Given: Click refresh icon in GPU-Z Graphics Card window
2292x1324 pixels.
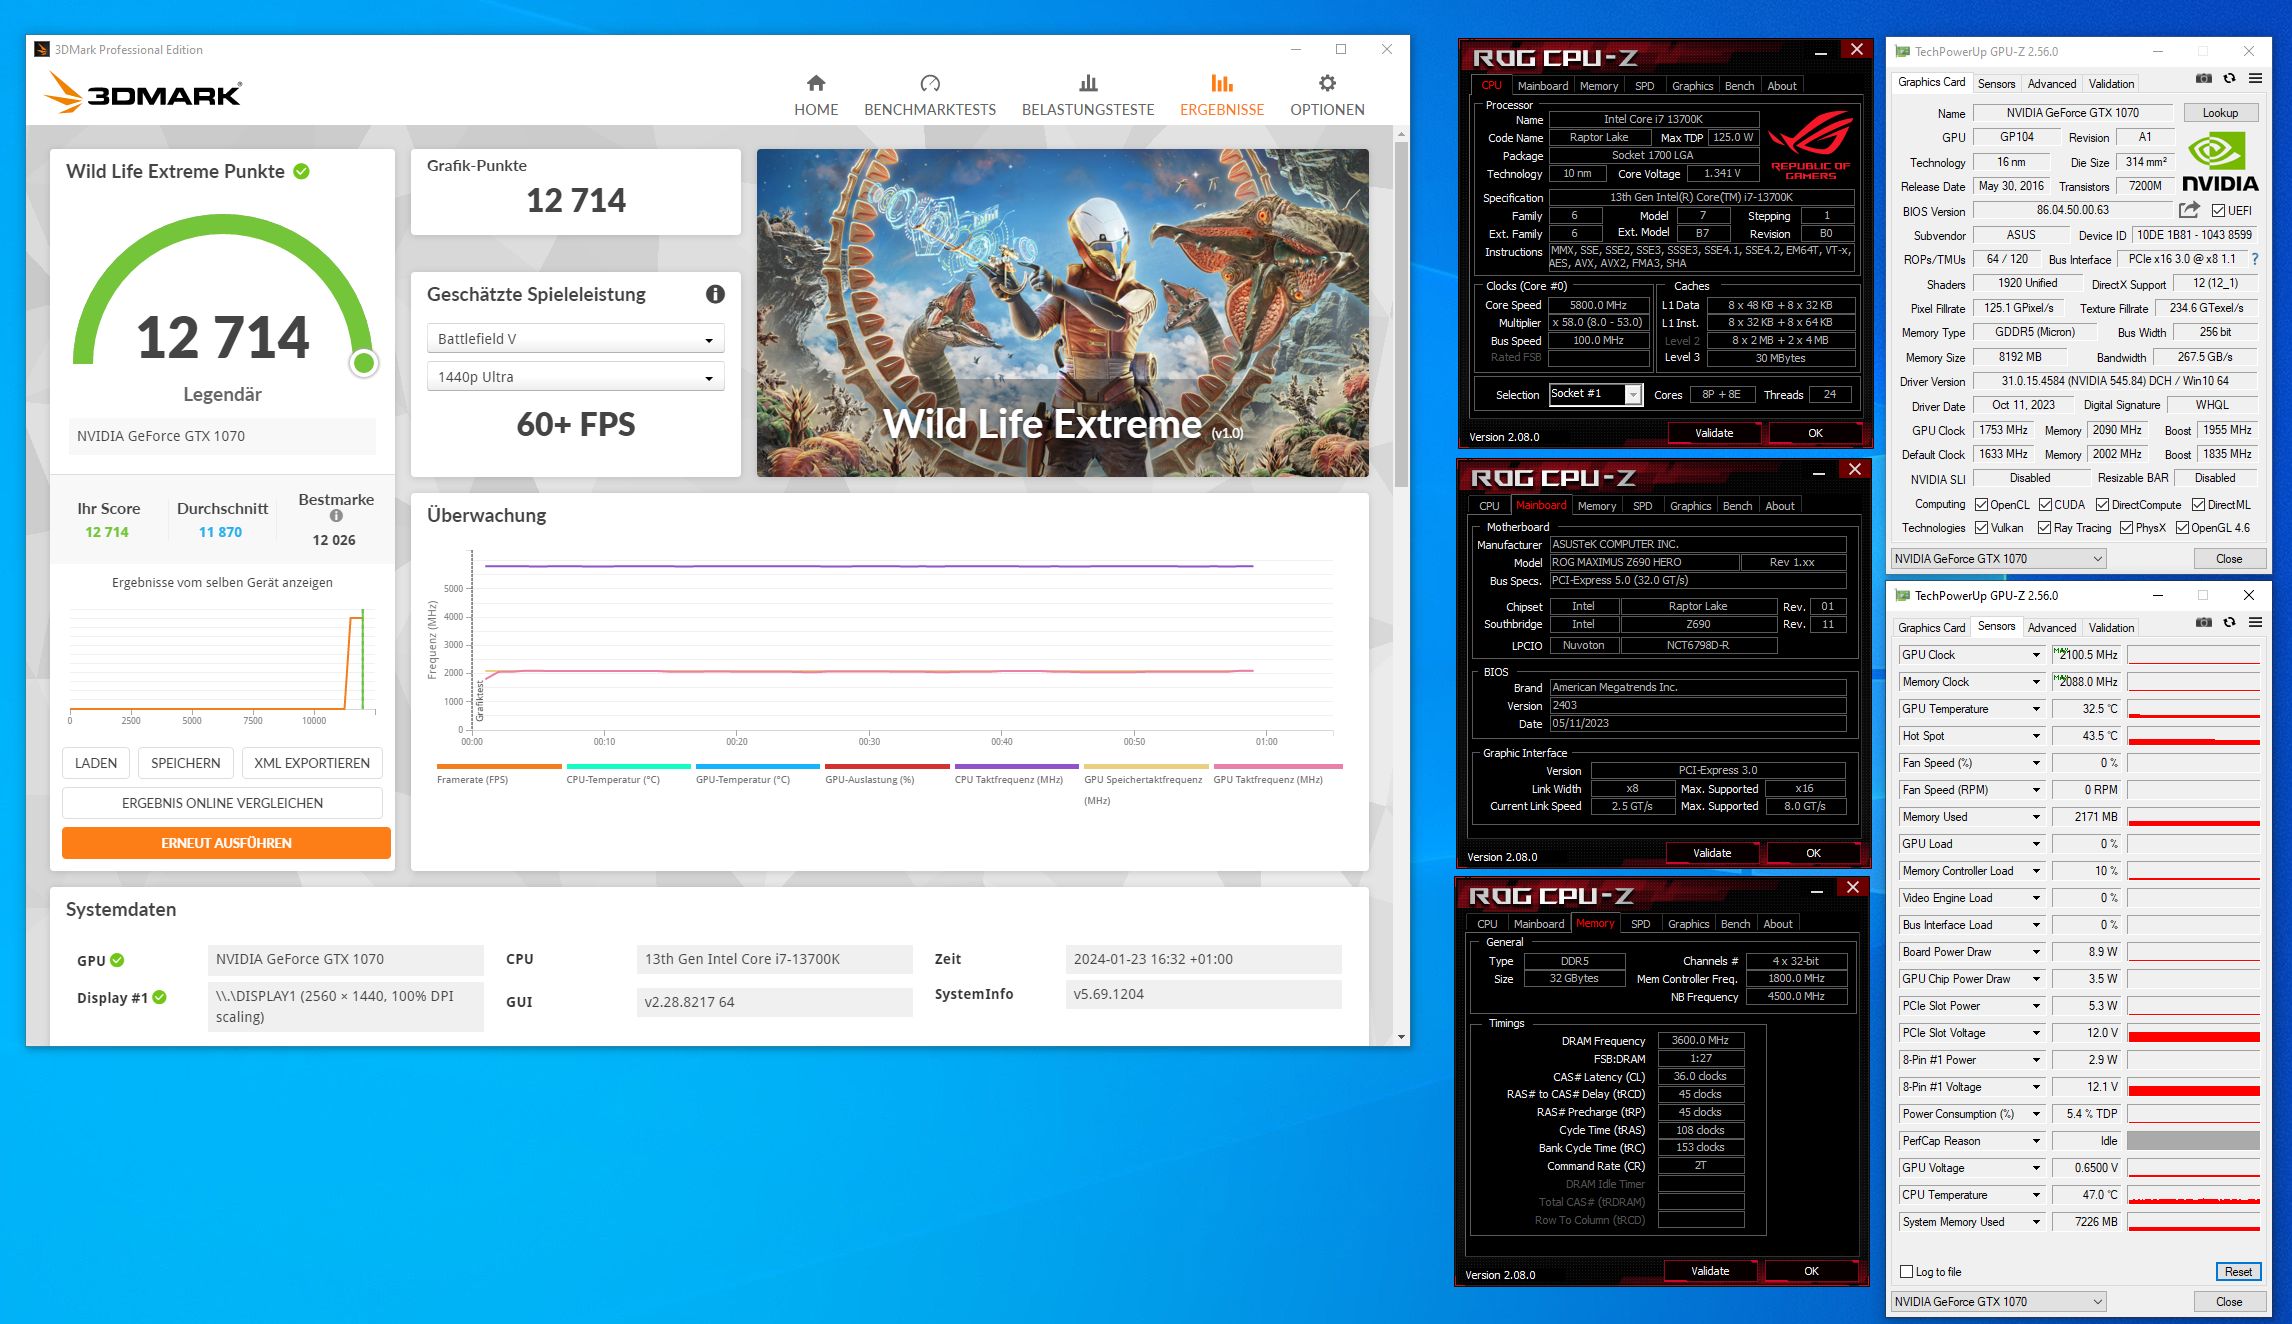Looking at the screenshot, I should coord(2229,78).
